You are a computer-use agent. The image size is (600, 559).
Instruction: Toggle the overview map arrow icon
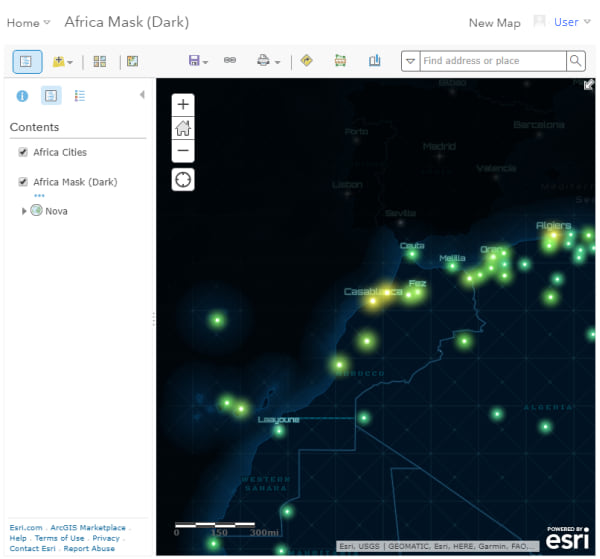pyautogui.click(x=589, y=85)
